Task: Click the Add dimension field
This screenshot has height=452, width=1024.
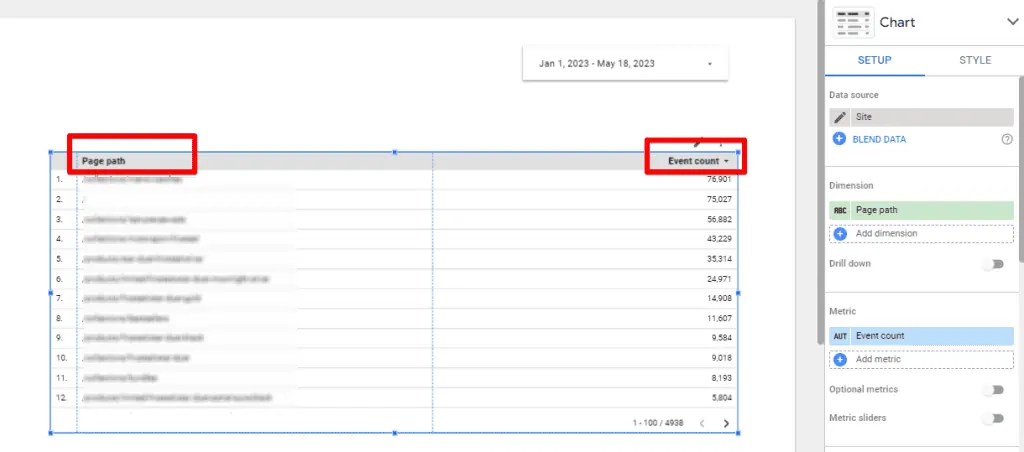Action: pyautogui.click(x=922, y=233)
